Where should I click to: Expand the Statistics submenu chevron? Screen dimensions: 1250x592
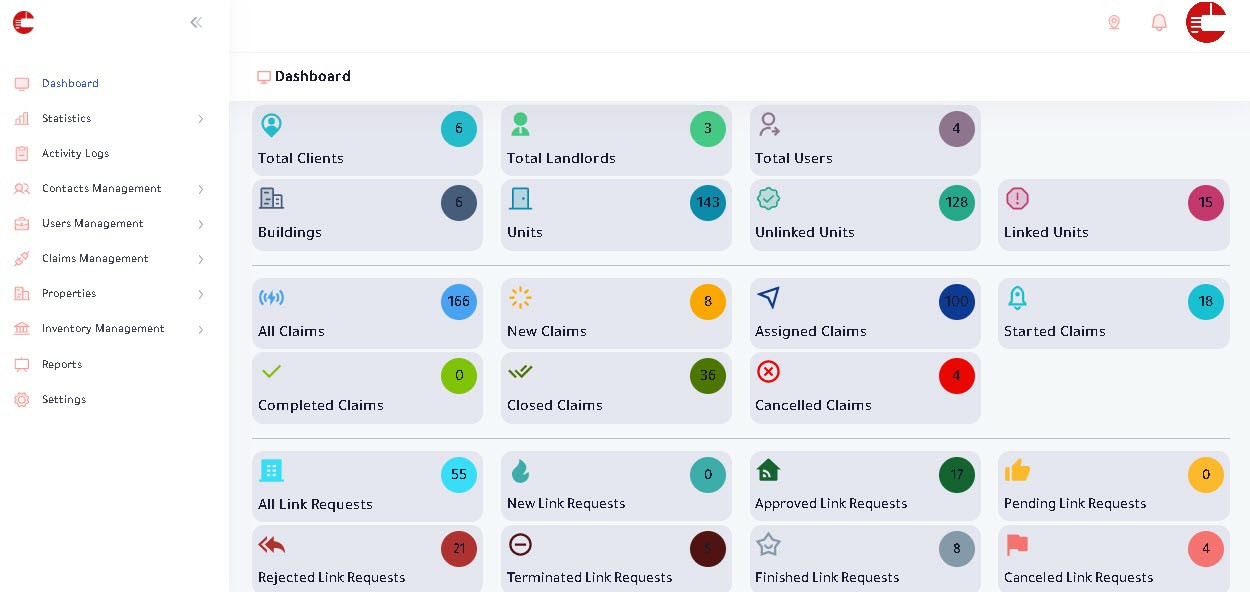pos(200,119)
